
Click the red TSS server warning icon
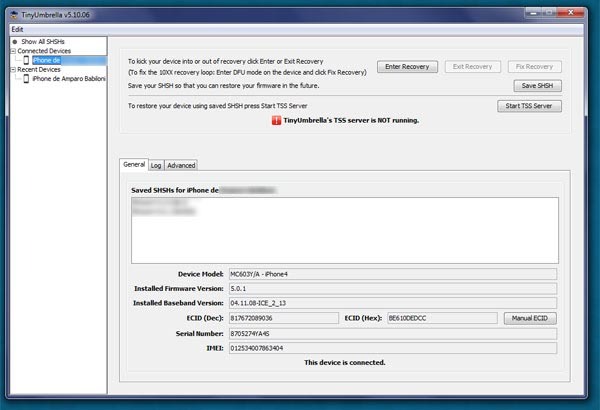coord(277,120)
